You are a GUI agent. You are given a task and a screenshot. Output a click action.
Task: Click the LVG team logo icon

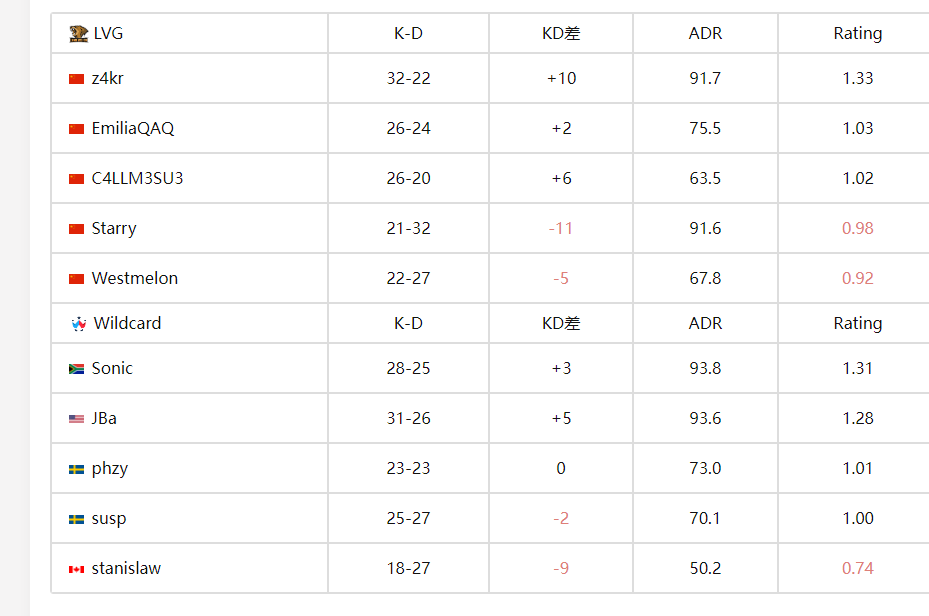(x=78, y=34)
